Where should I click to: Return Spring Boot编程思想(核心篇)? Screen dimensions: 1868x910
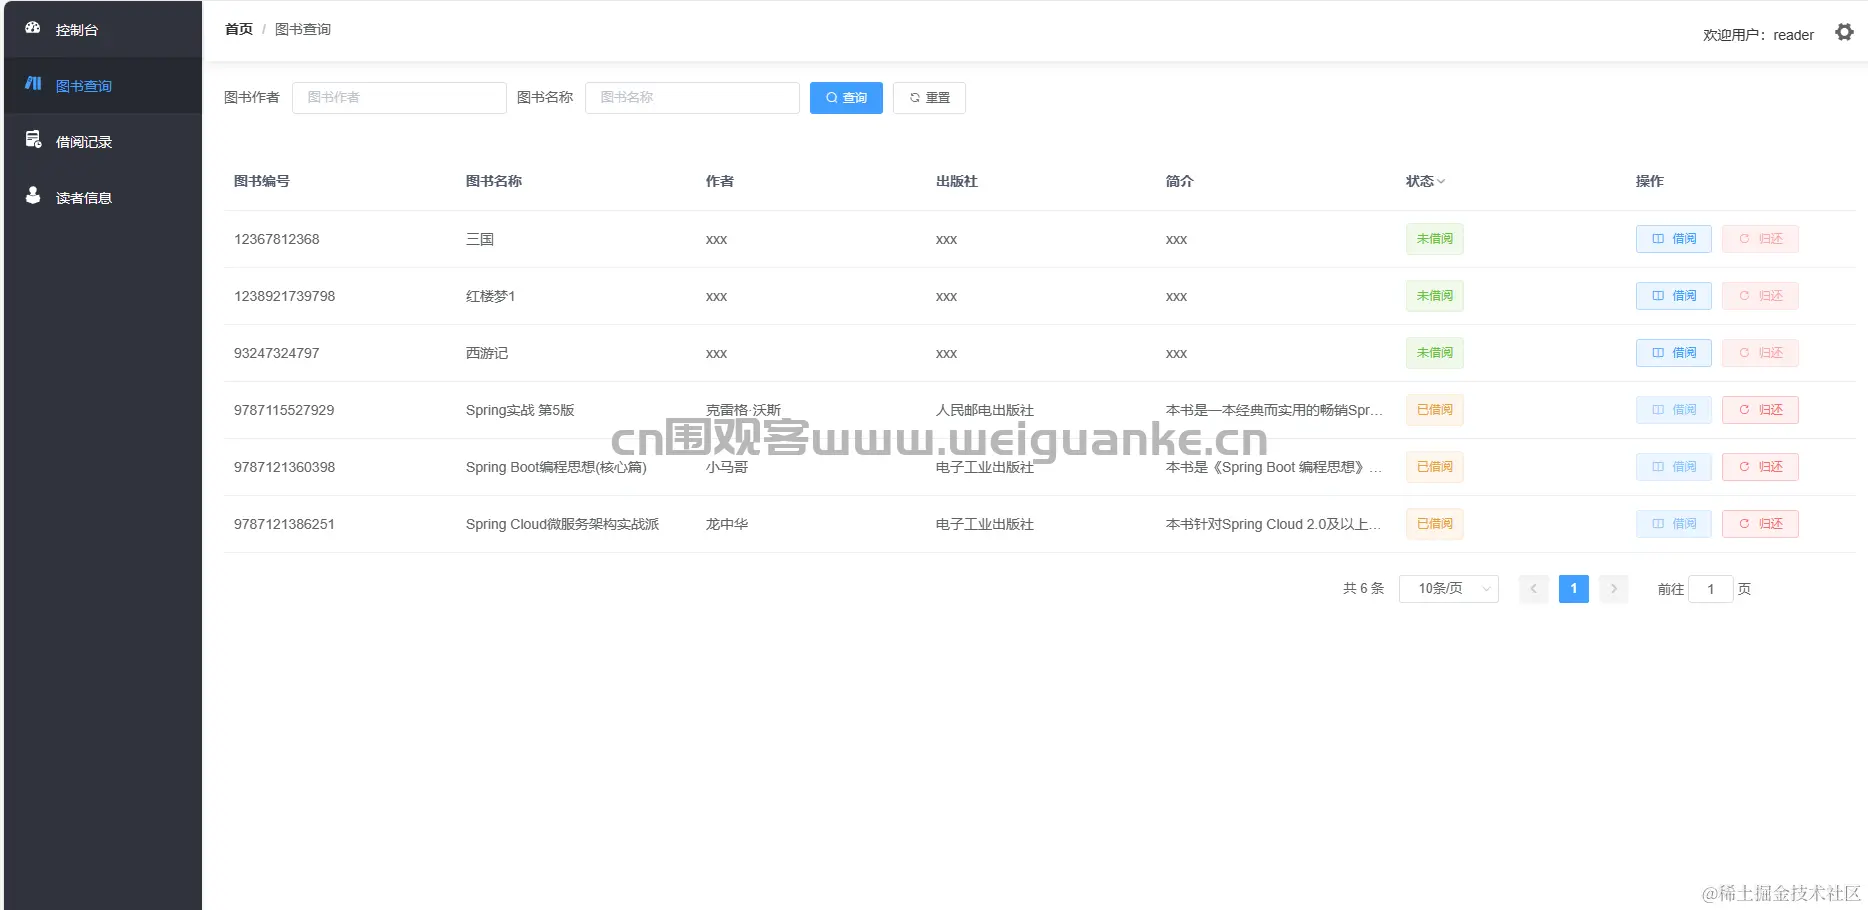pos(1760,467)
